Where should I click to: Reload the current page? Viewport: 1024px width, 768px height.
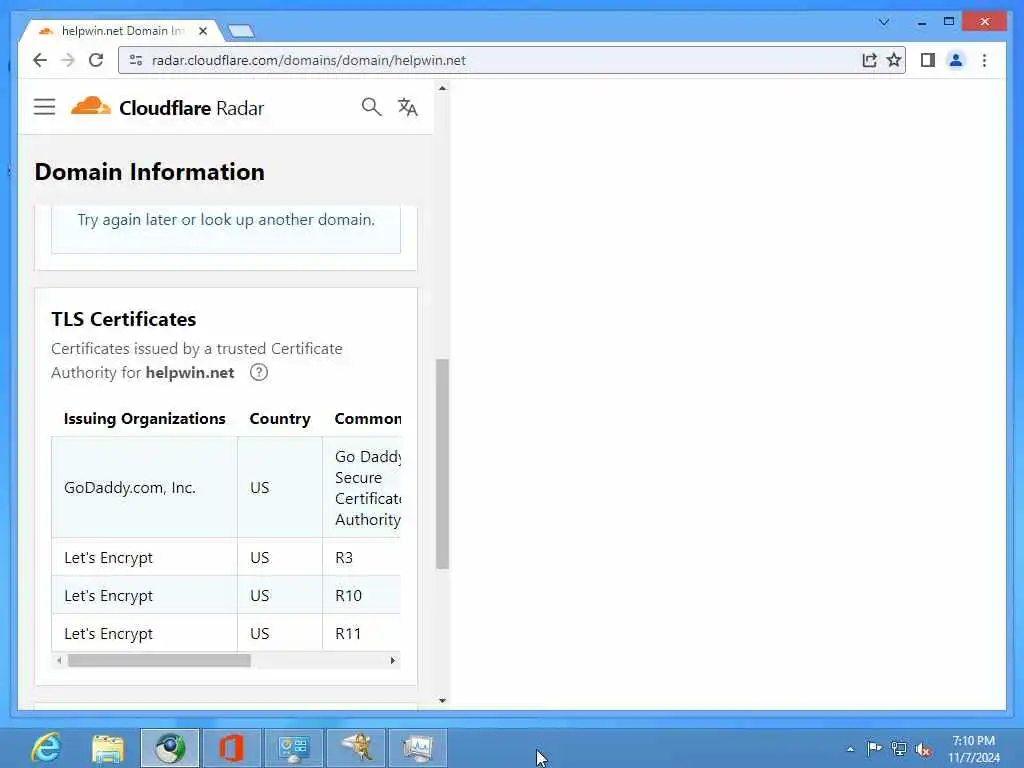tap(96, 60)
